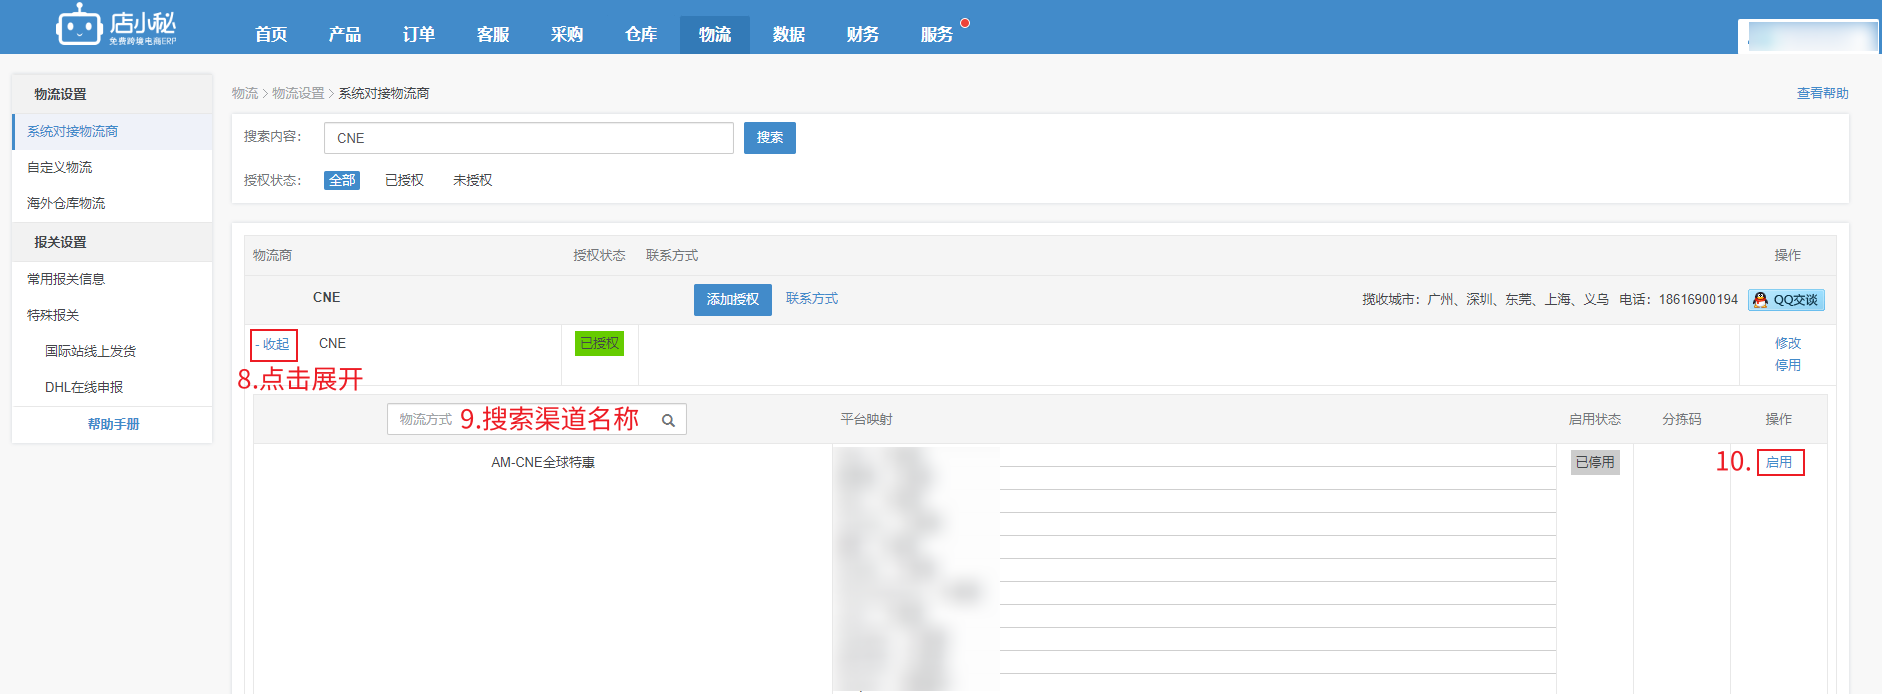Open the 客服 menu
This screenshot has height=694, width=1882.
pos(493,34)
